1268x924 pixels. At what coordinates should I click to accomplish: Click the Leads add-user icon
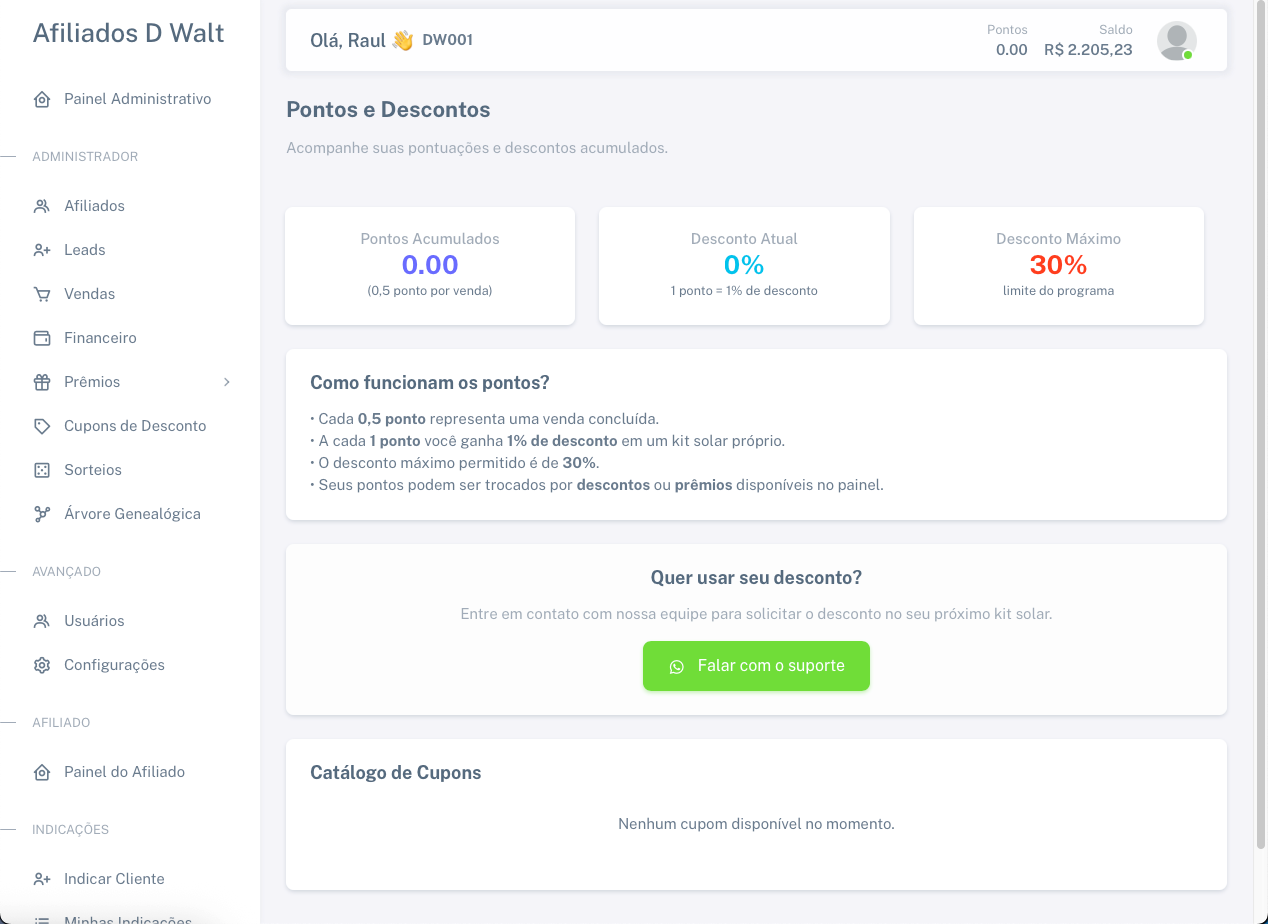(x=42, y=250)
